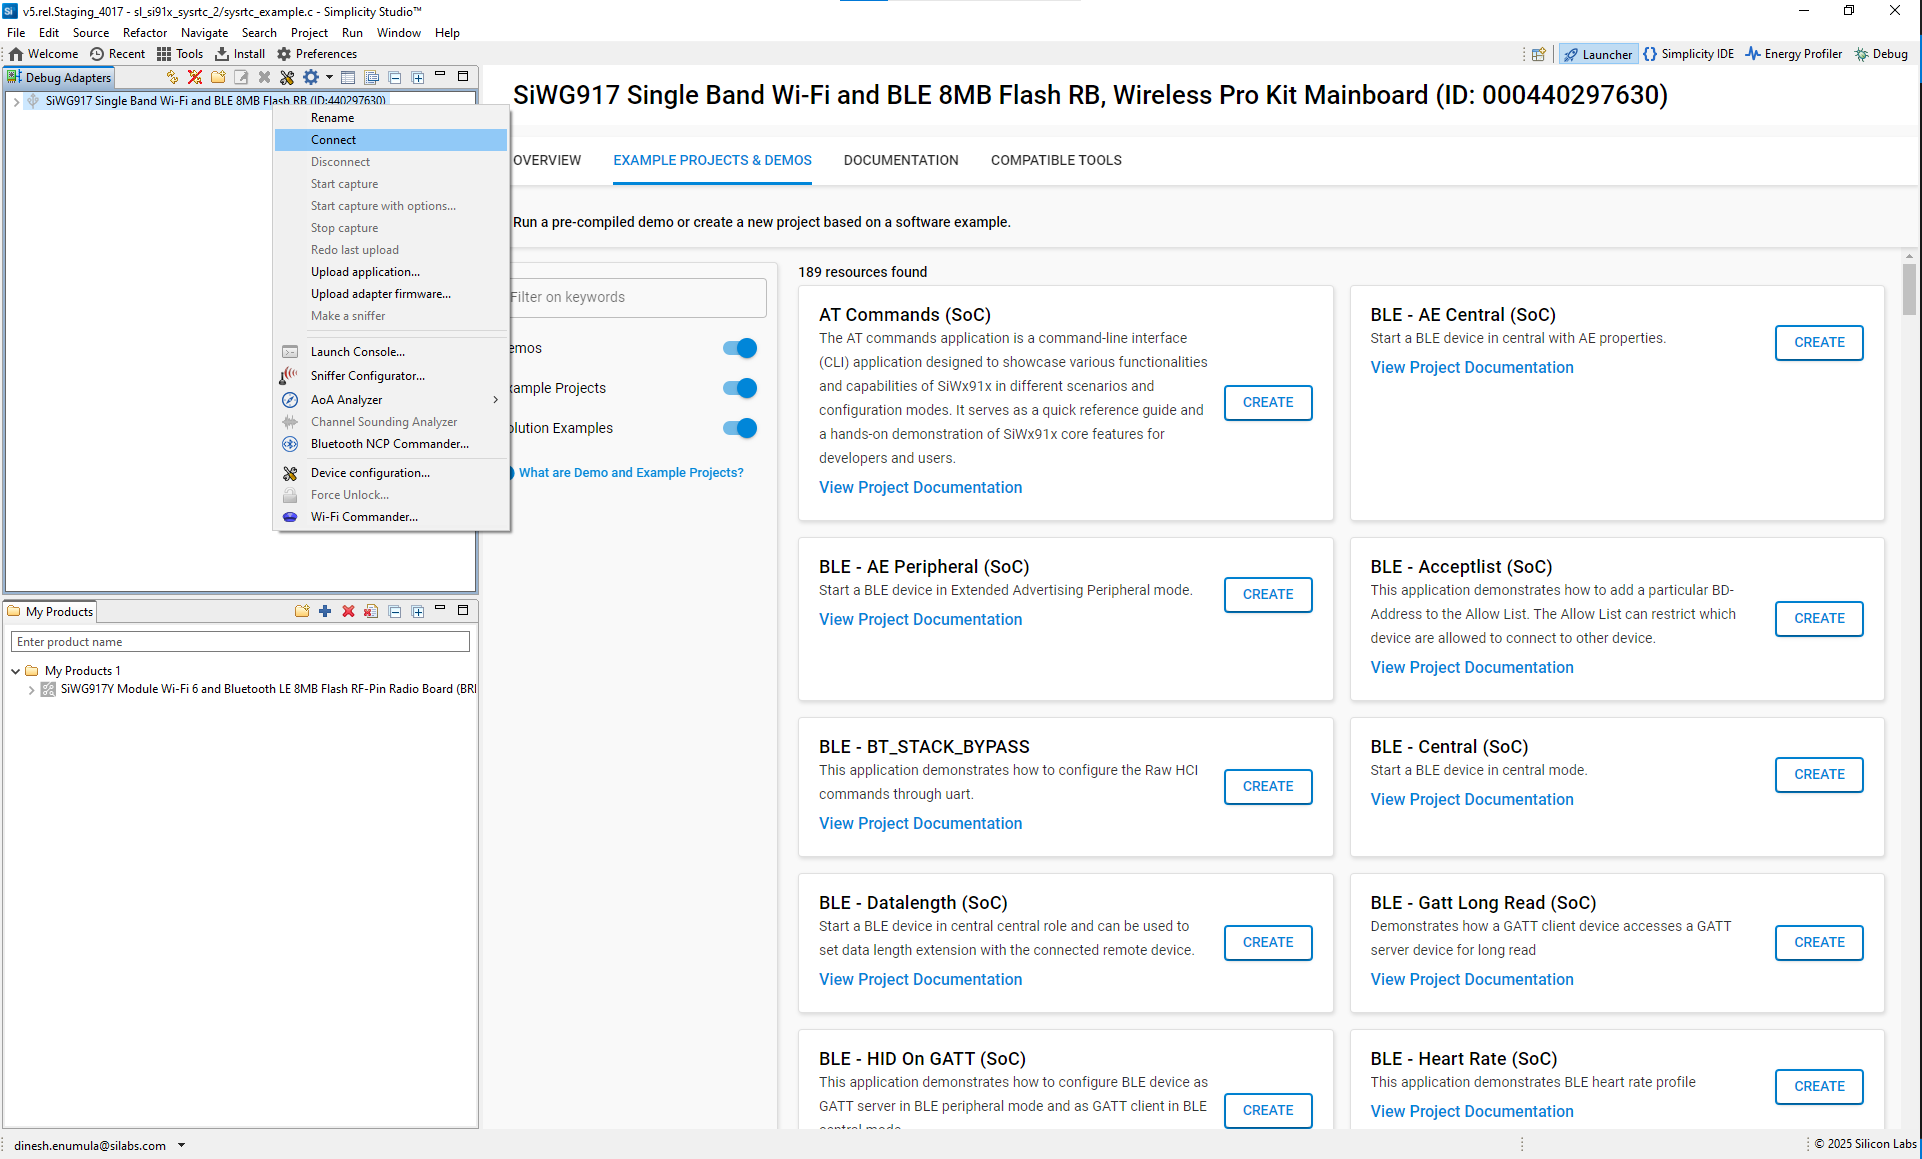Click Refresh adapters icon in Debug Adapters
Viewport: 1922px width, 1159px height.
[172, 77]
